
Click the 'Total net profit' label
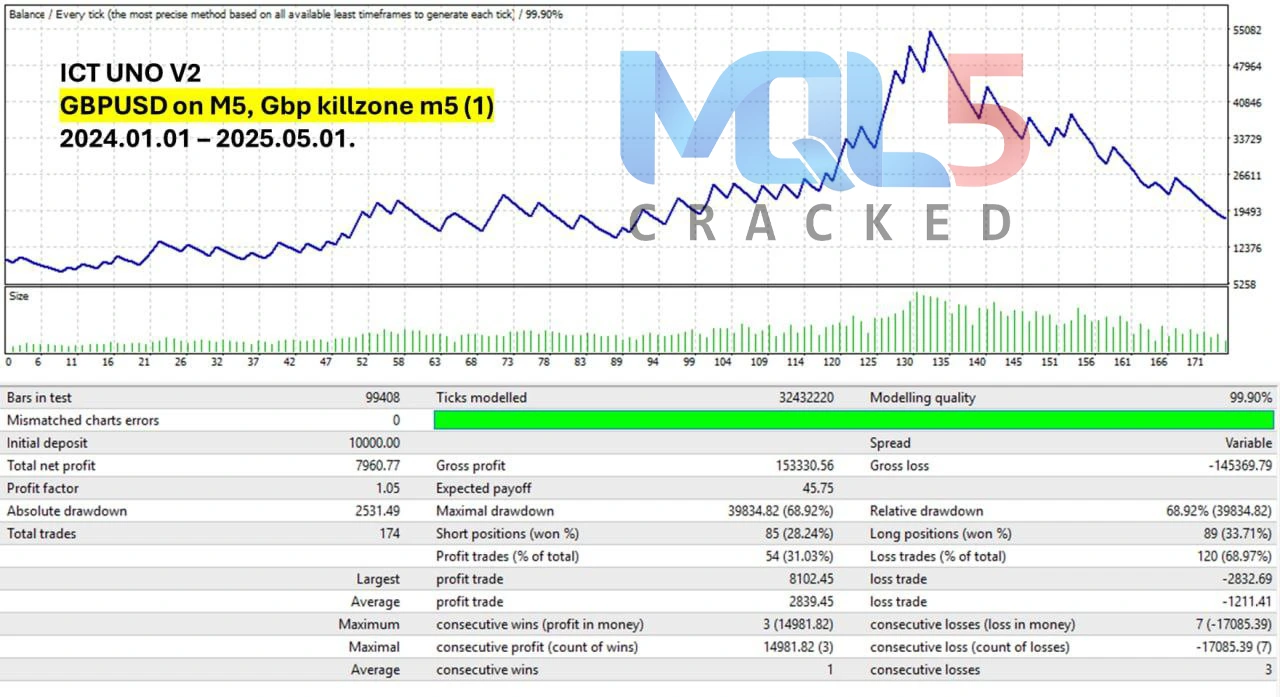51,465
